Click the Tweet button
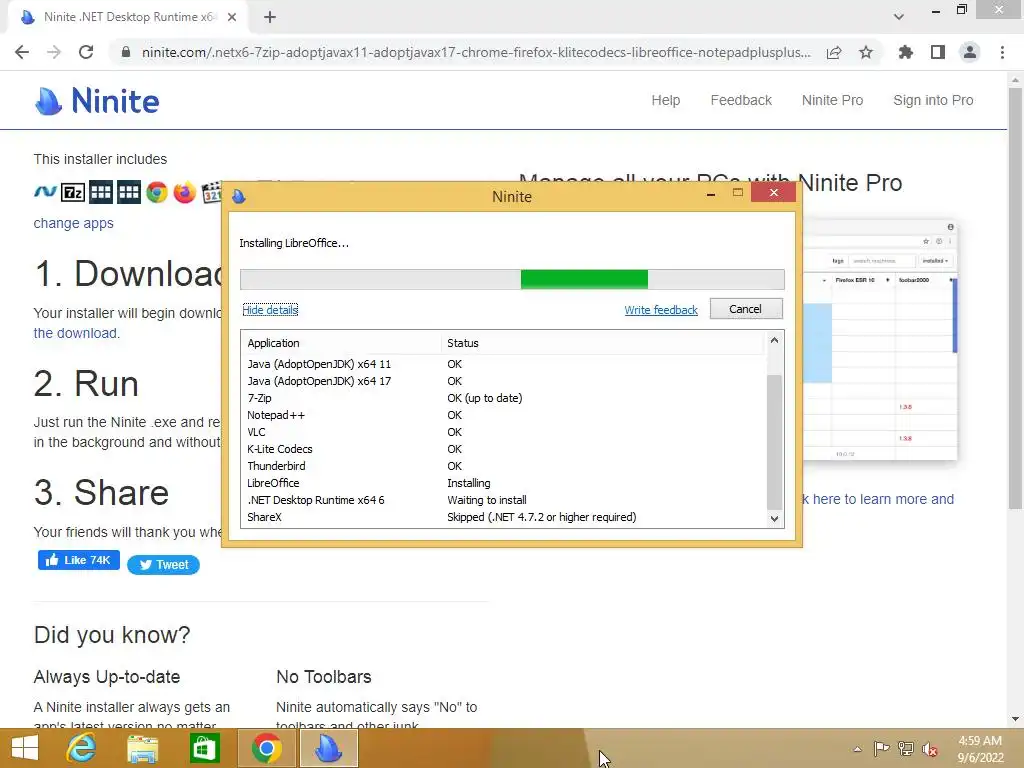The width and height of the screenshot is (1024, 768). 163,565
